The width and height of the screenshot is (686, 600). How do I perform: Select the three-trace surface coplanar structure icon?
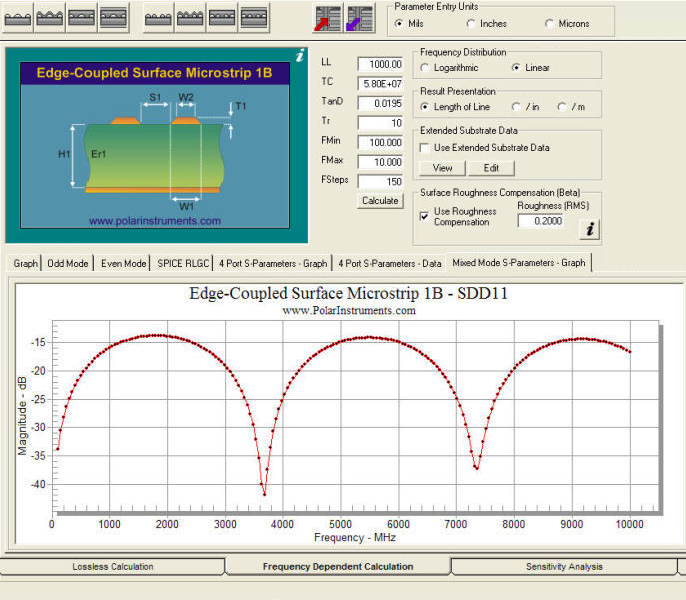[18, 18]
